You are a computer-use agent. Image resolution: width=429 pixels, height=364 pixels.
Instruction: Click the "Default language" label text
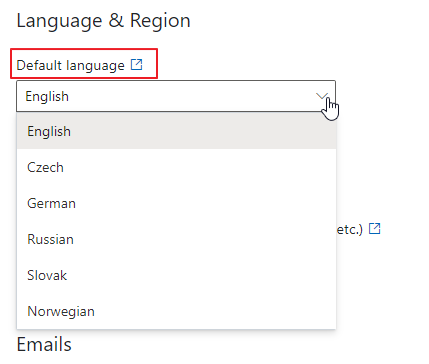[x=70, y=65]
